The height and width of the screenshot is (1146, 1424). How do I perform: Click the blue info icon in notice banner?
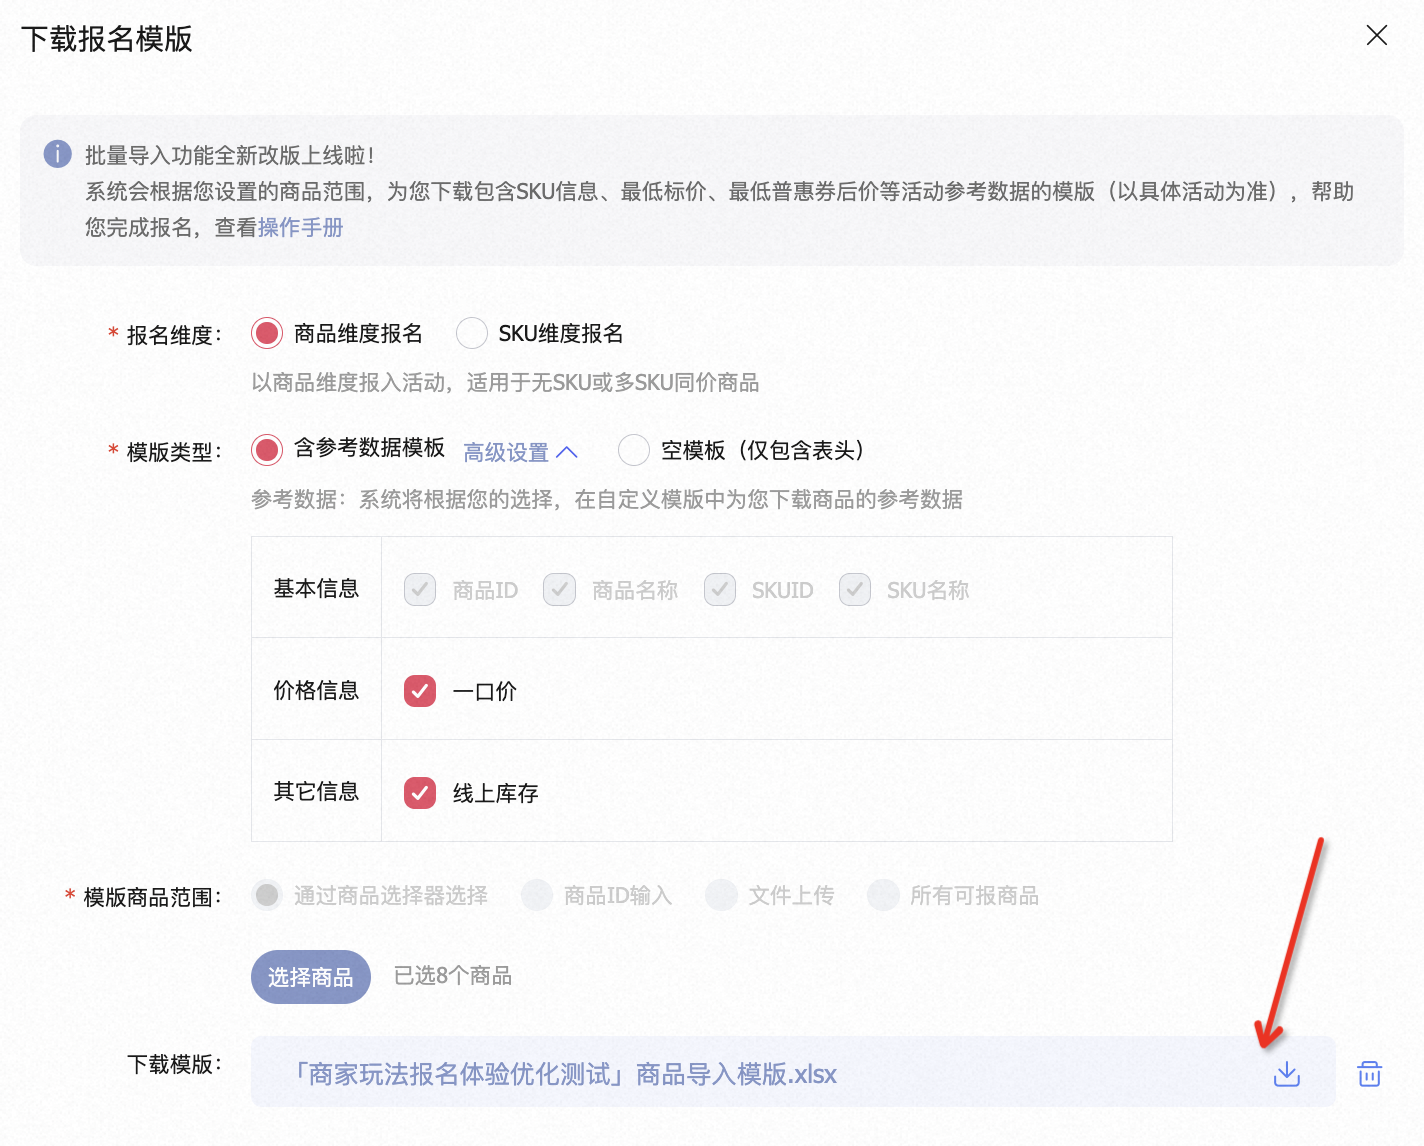tap(58, 154)
